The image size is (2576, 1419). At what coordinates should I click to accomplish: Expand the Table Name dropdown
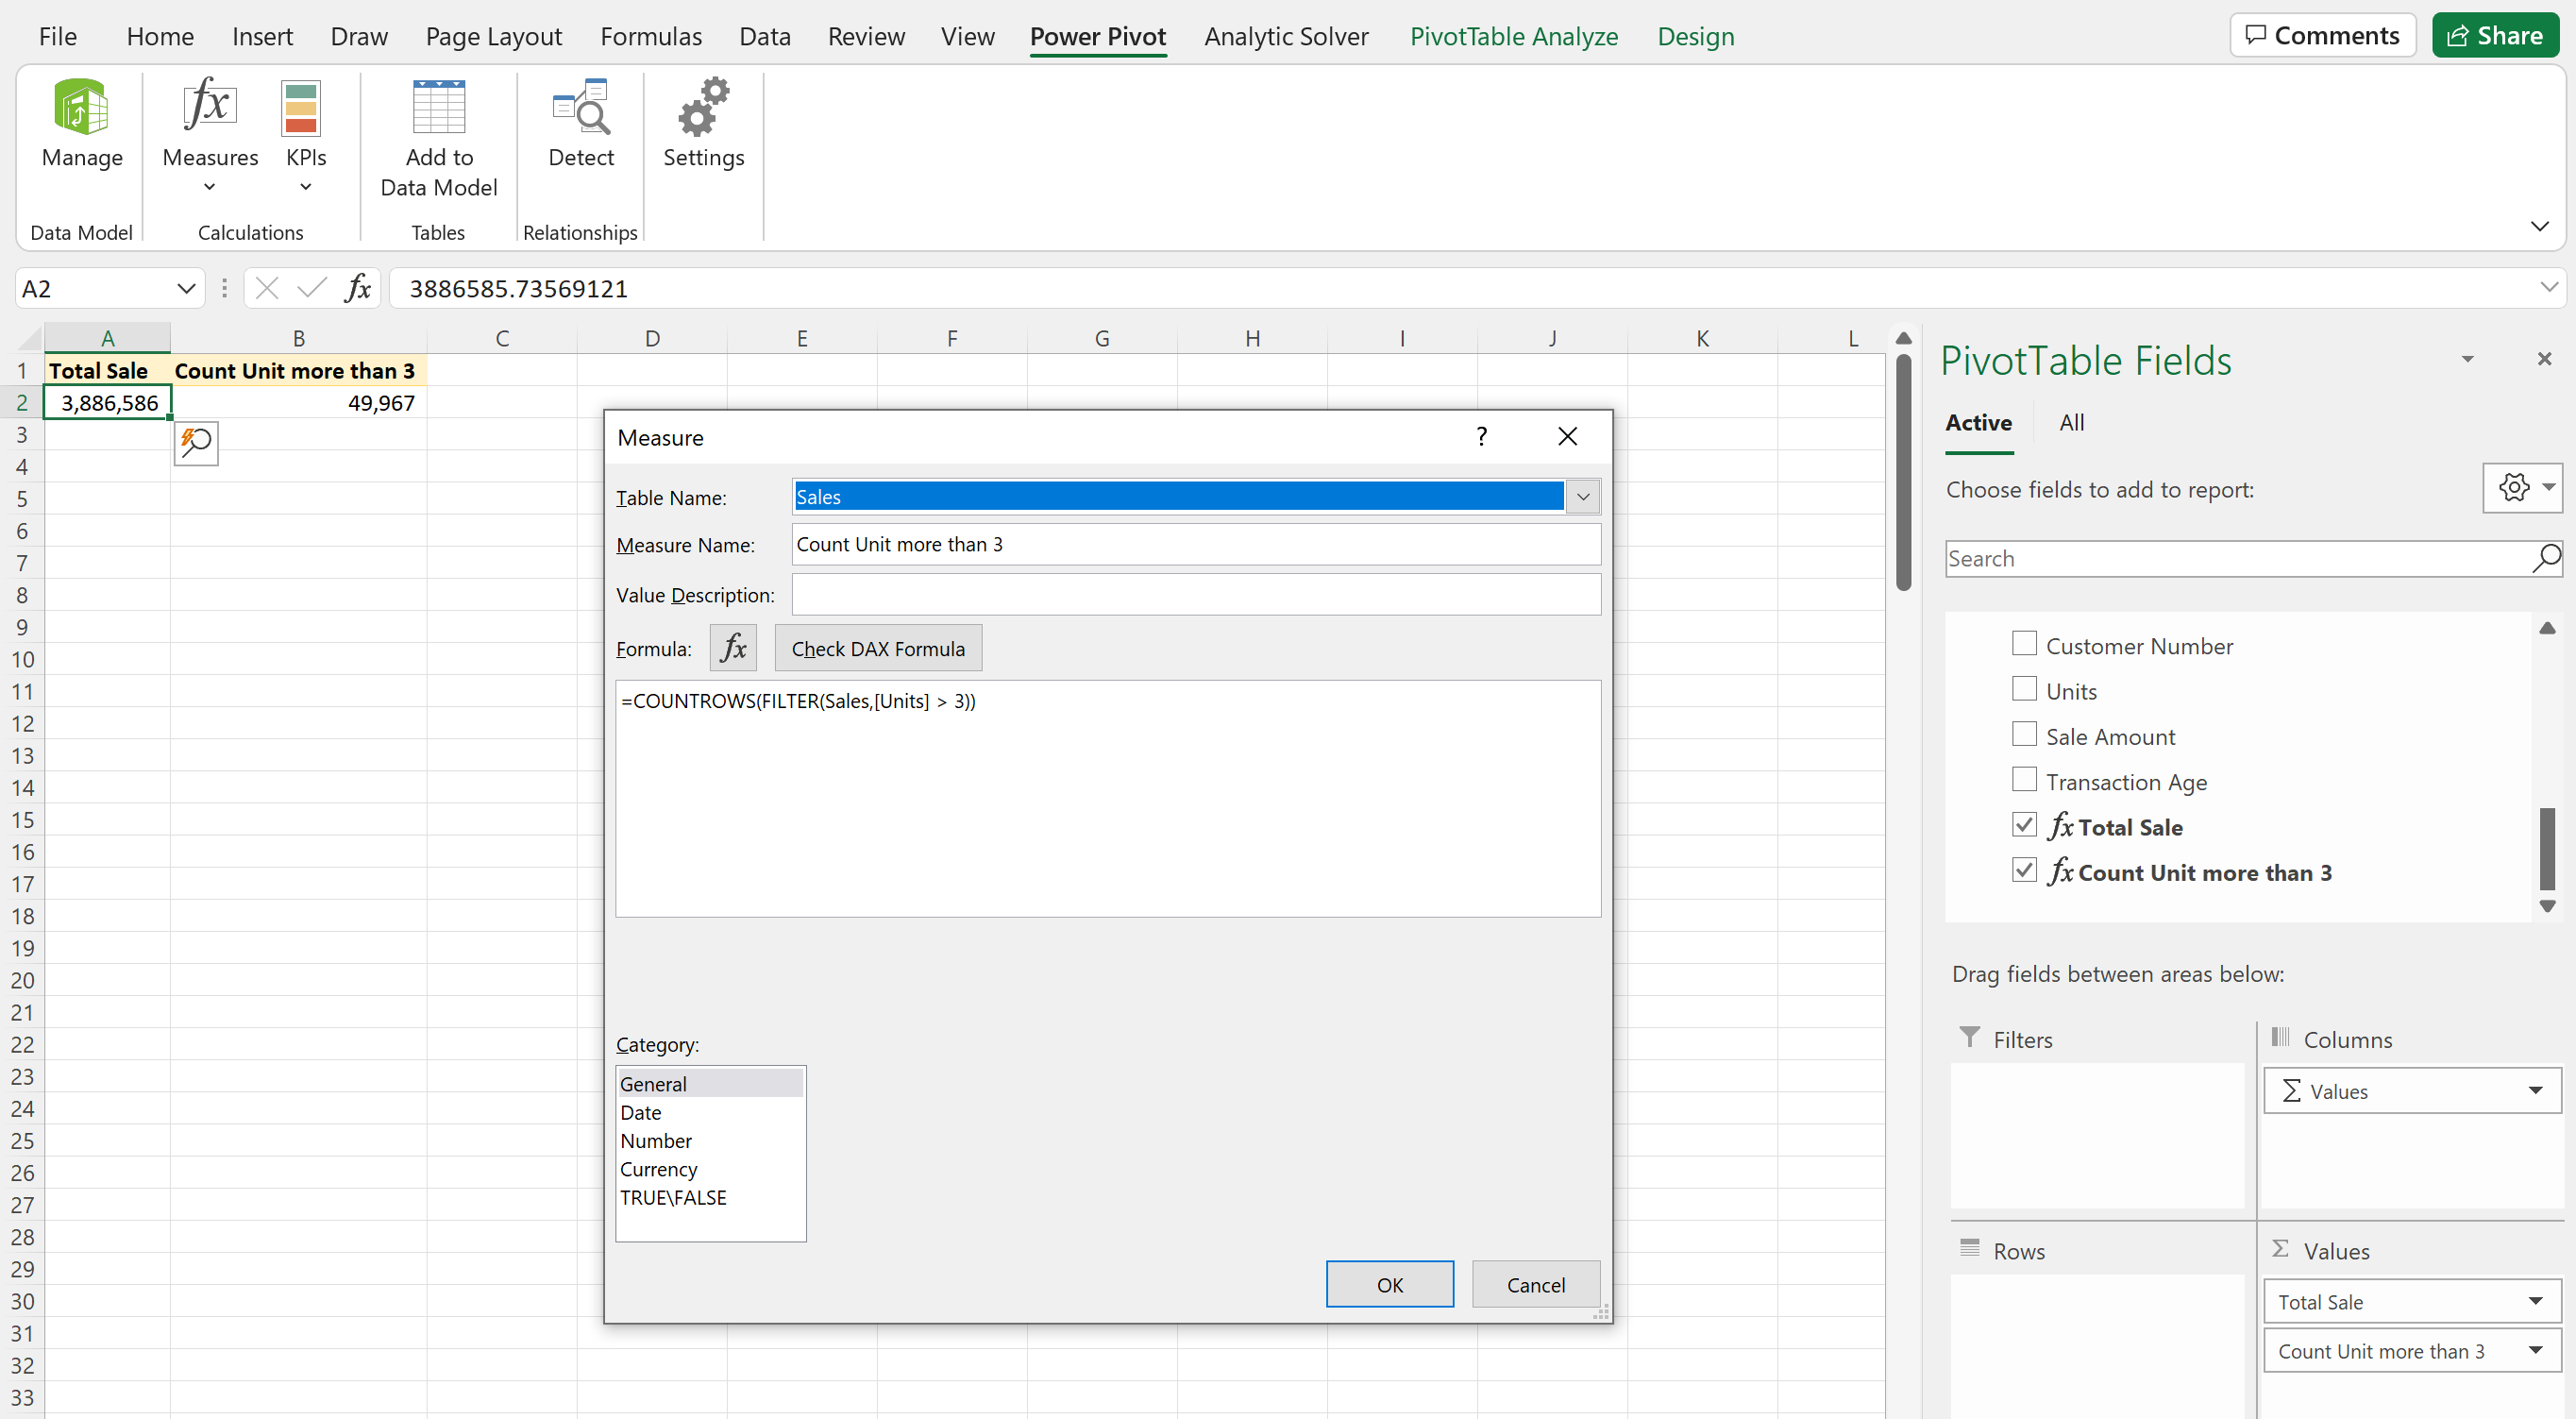point(1582,497)
